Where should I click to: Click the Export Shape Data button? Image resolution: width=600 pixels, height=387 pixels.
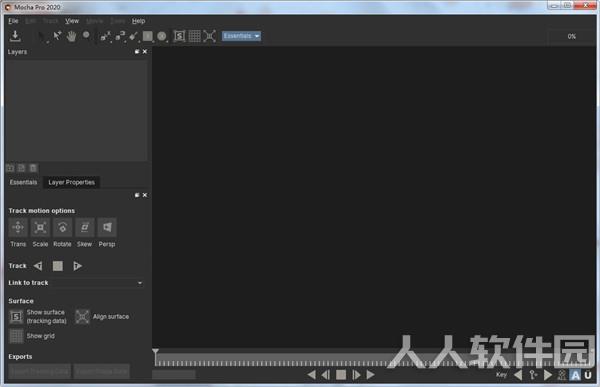(101, 371)
